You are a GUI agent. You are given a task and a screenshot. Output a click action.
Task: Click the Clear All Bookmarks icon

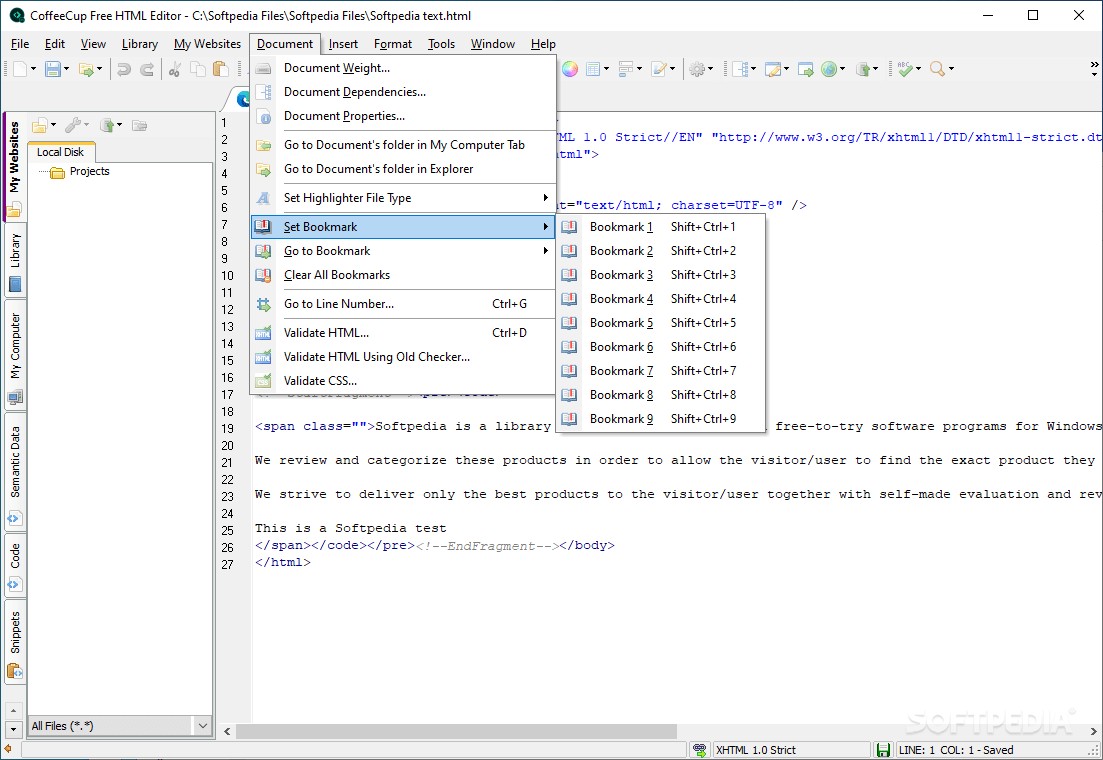click(263, 275)
